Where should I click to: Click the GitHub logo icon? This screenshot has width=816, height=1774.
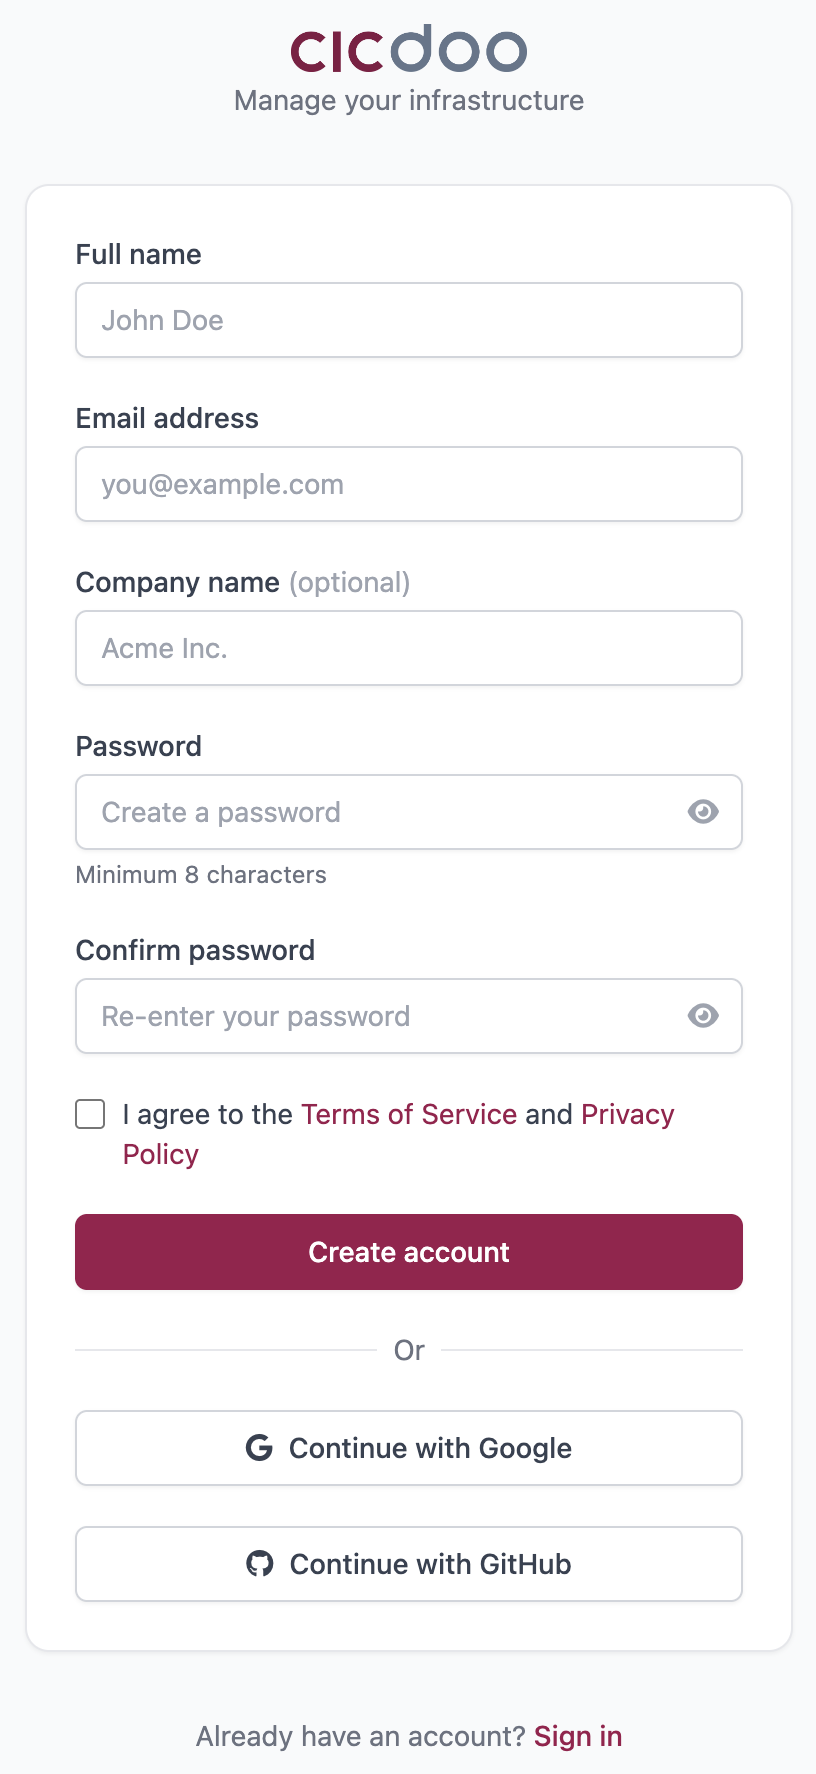coord(260,1563)
